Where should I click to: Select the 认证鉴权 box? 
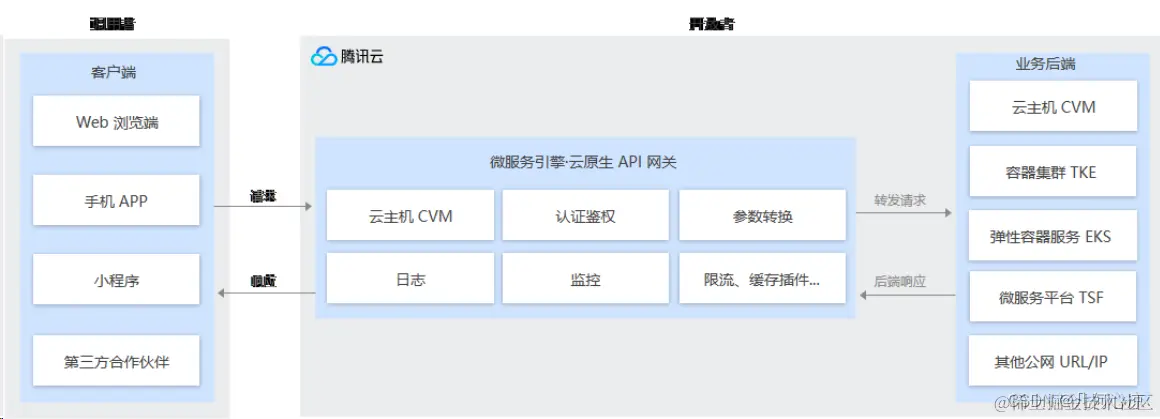586,215
